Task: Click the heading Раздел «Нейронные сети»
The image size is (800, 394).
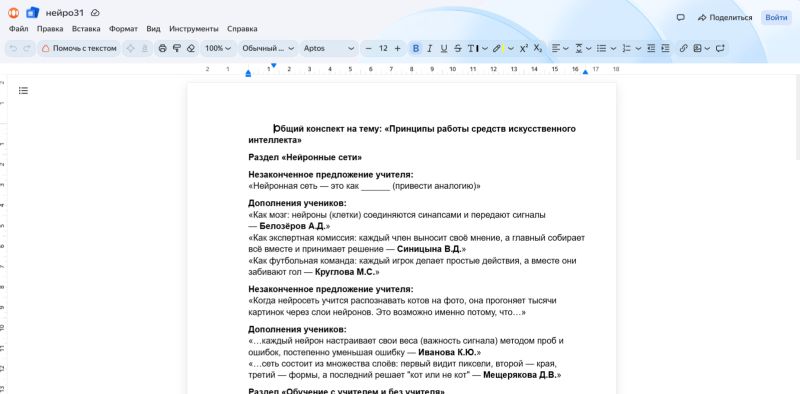Action: click(305, 157)
